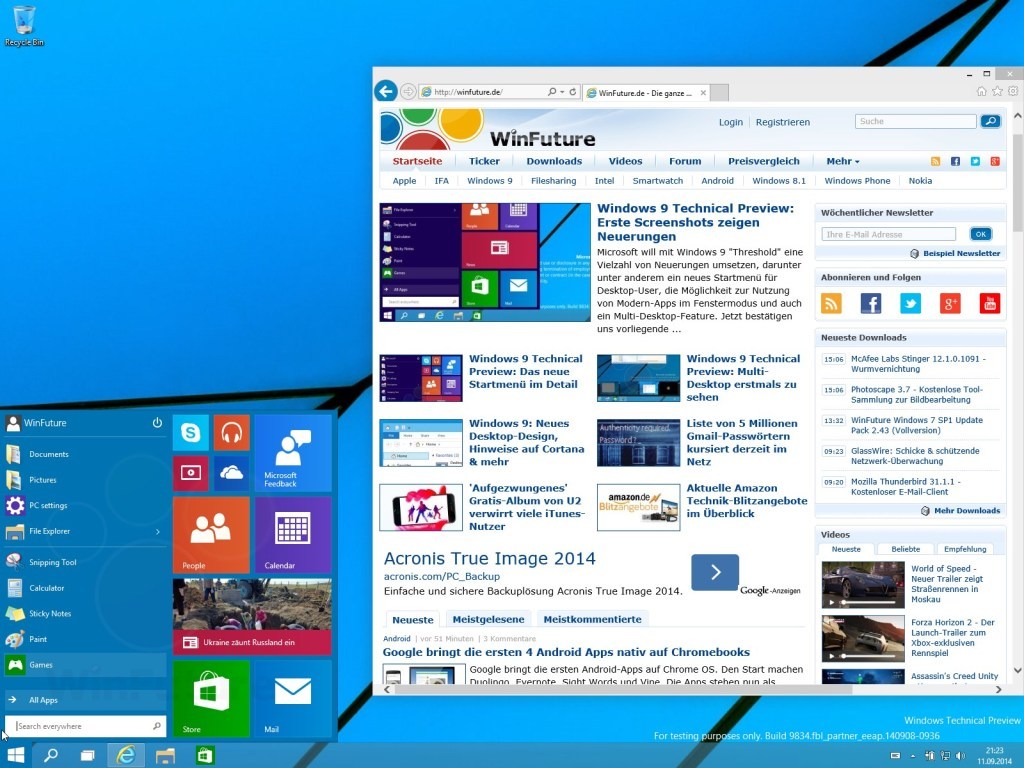Open the Store tile
The height and width of the screenshot is (768, 1024).
[211, 698]
